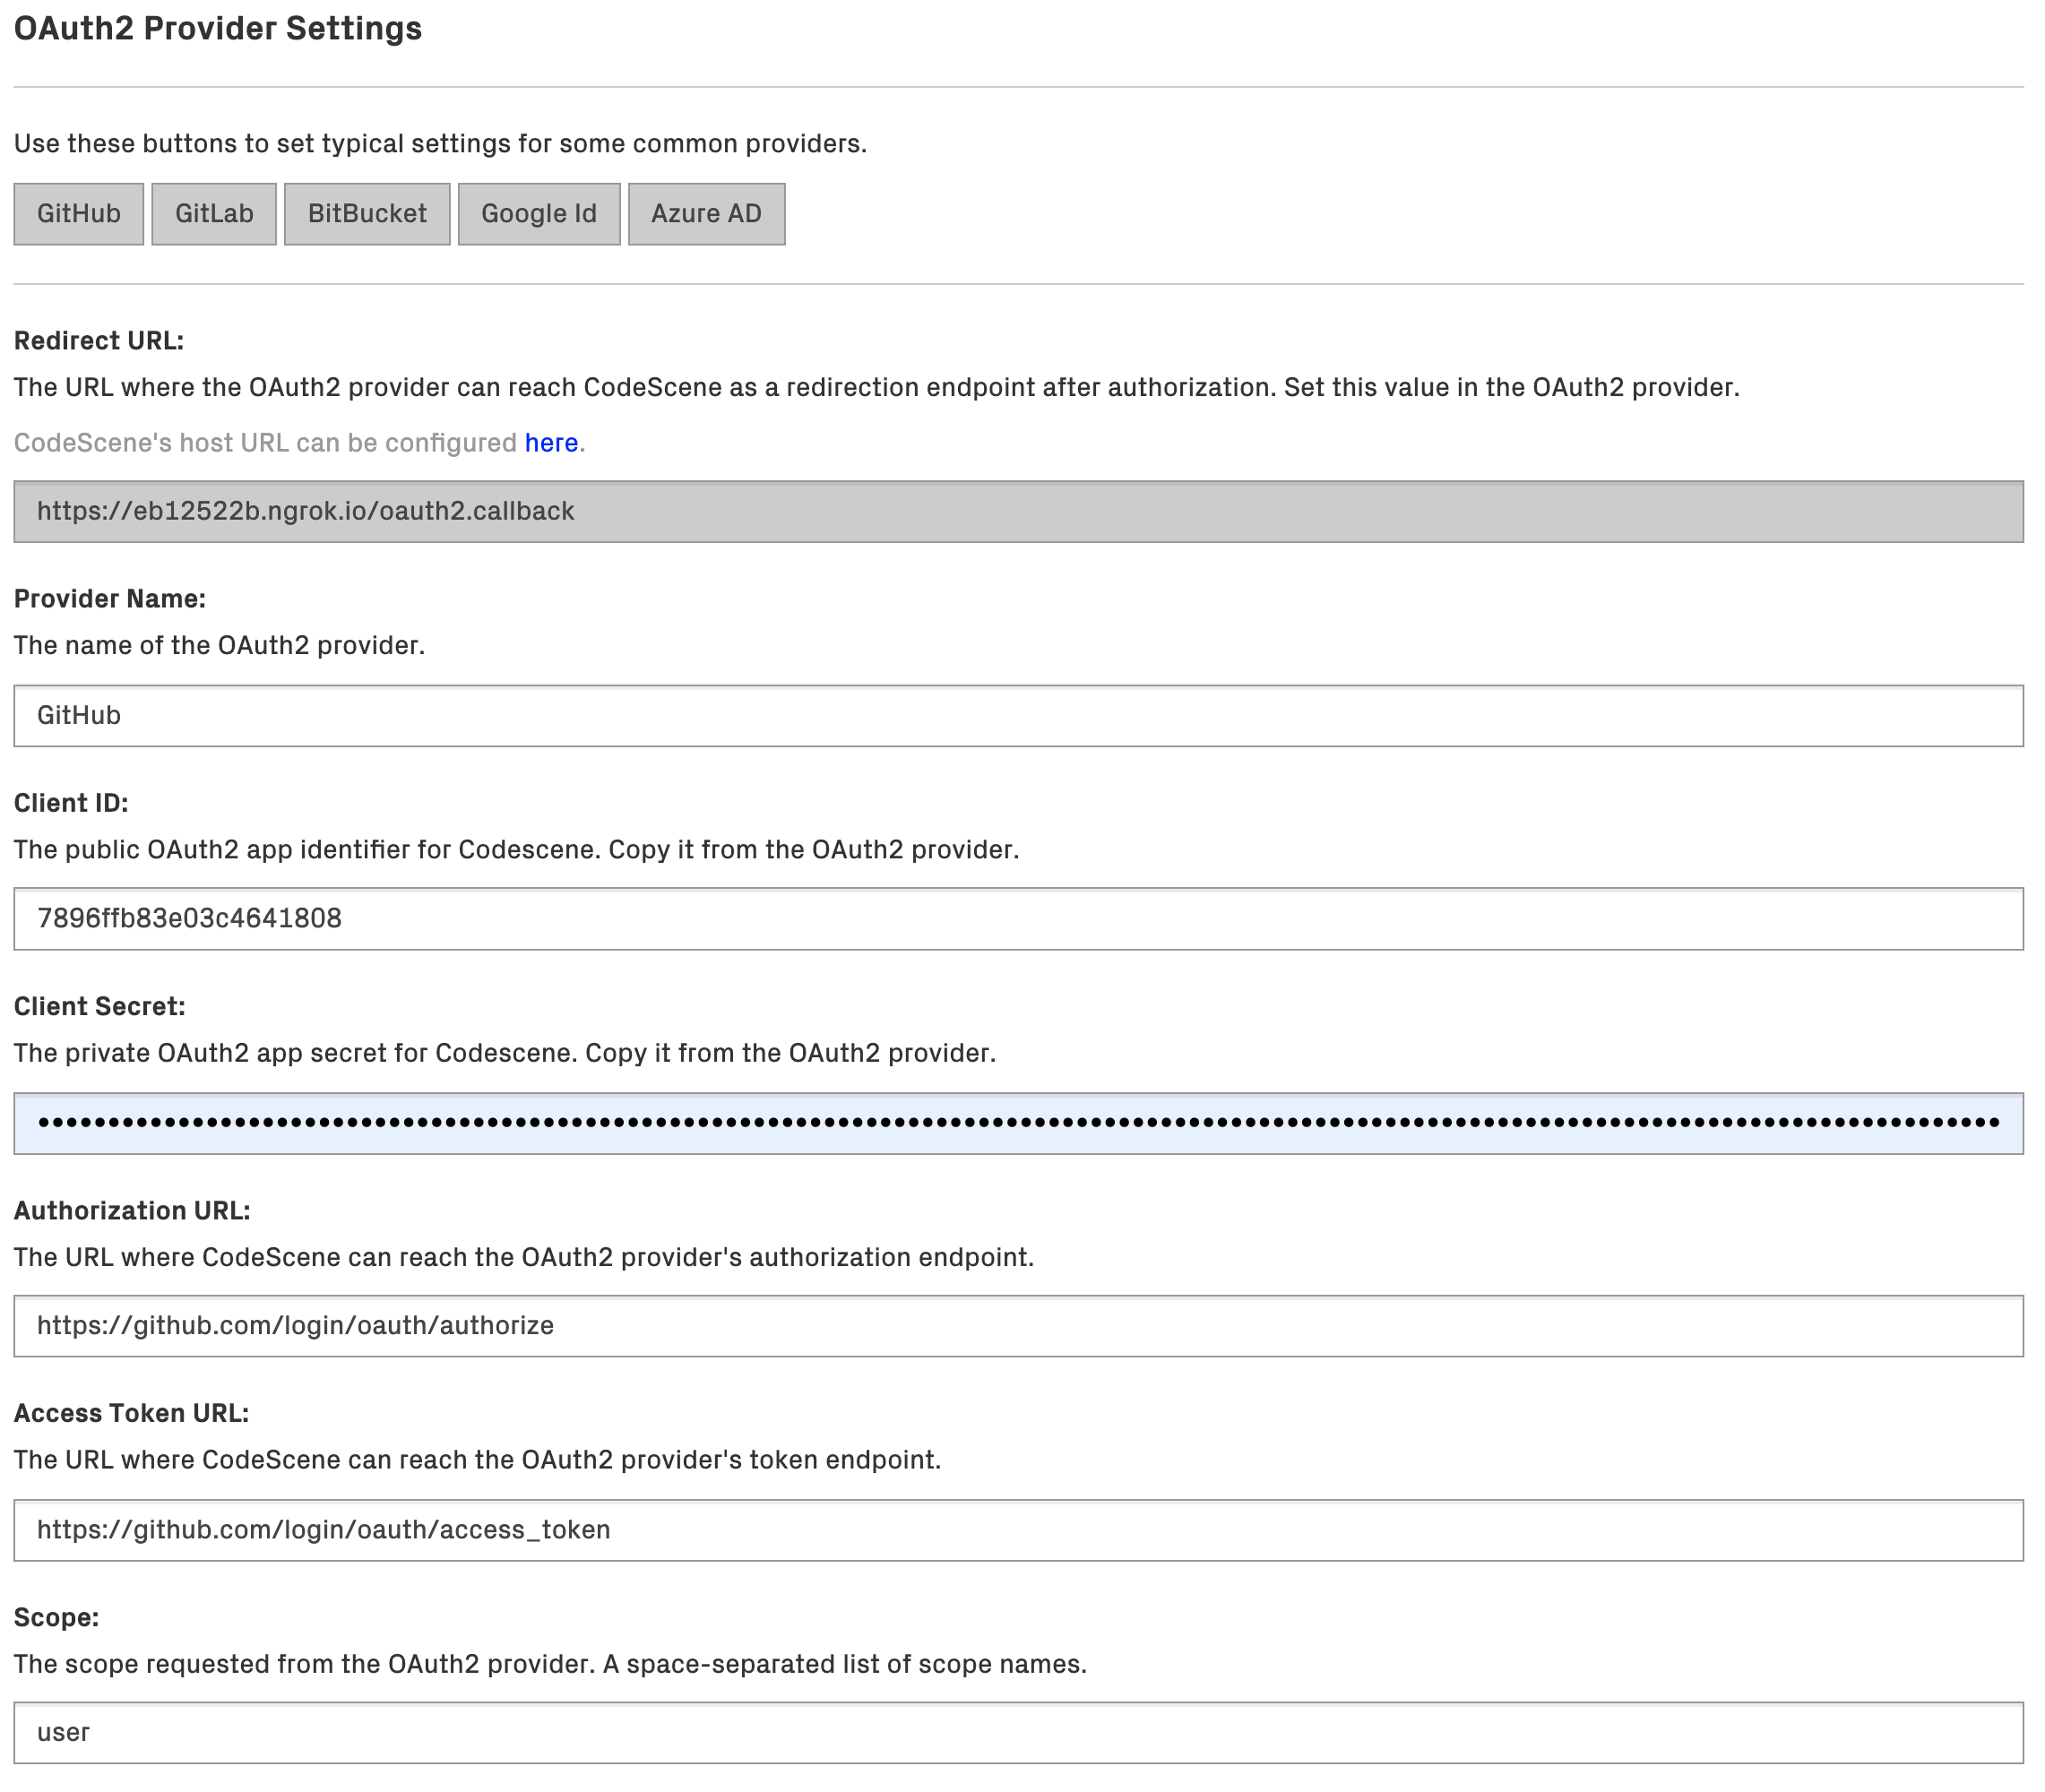Focus the Client Secret password field
The height and width of the screenshot is (1792, 2045).
[1018, 1123]
